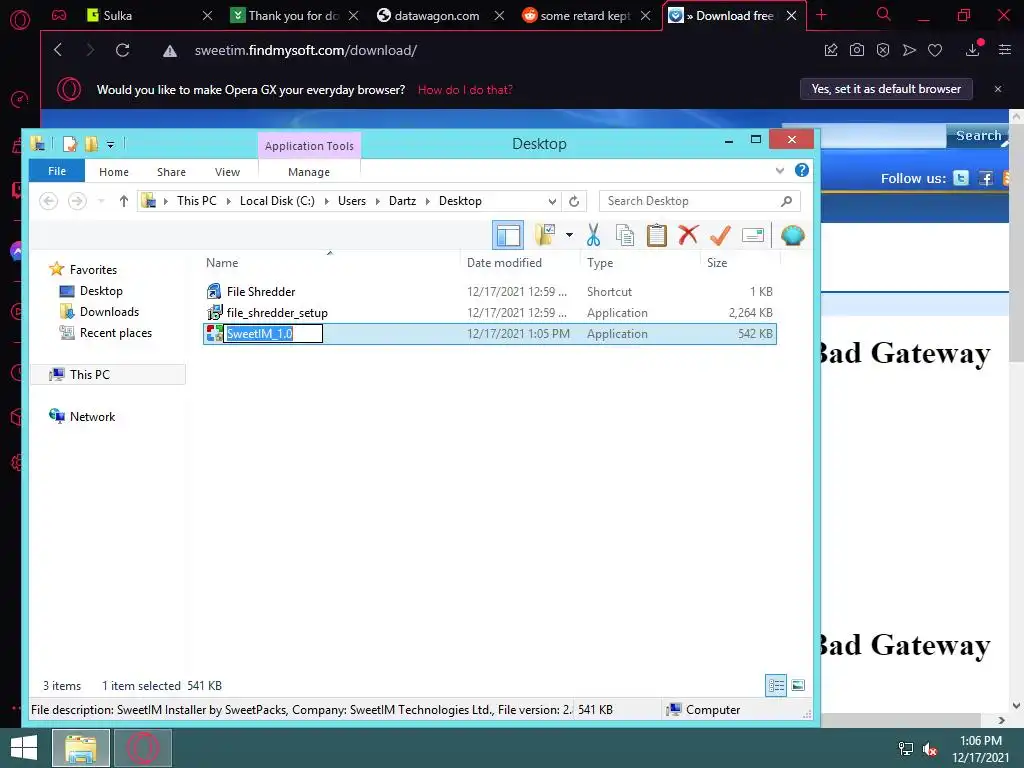Click the Classic Shell seashell icon
The height and width of the screenshot is (768, 1024).
pos(792,235)
